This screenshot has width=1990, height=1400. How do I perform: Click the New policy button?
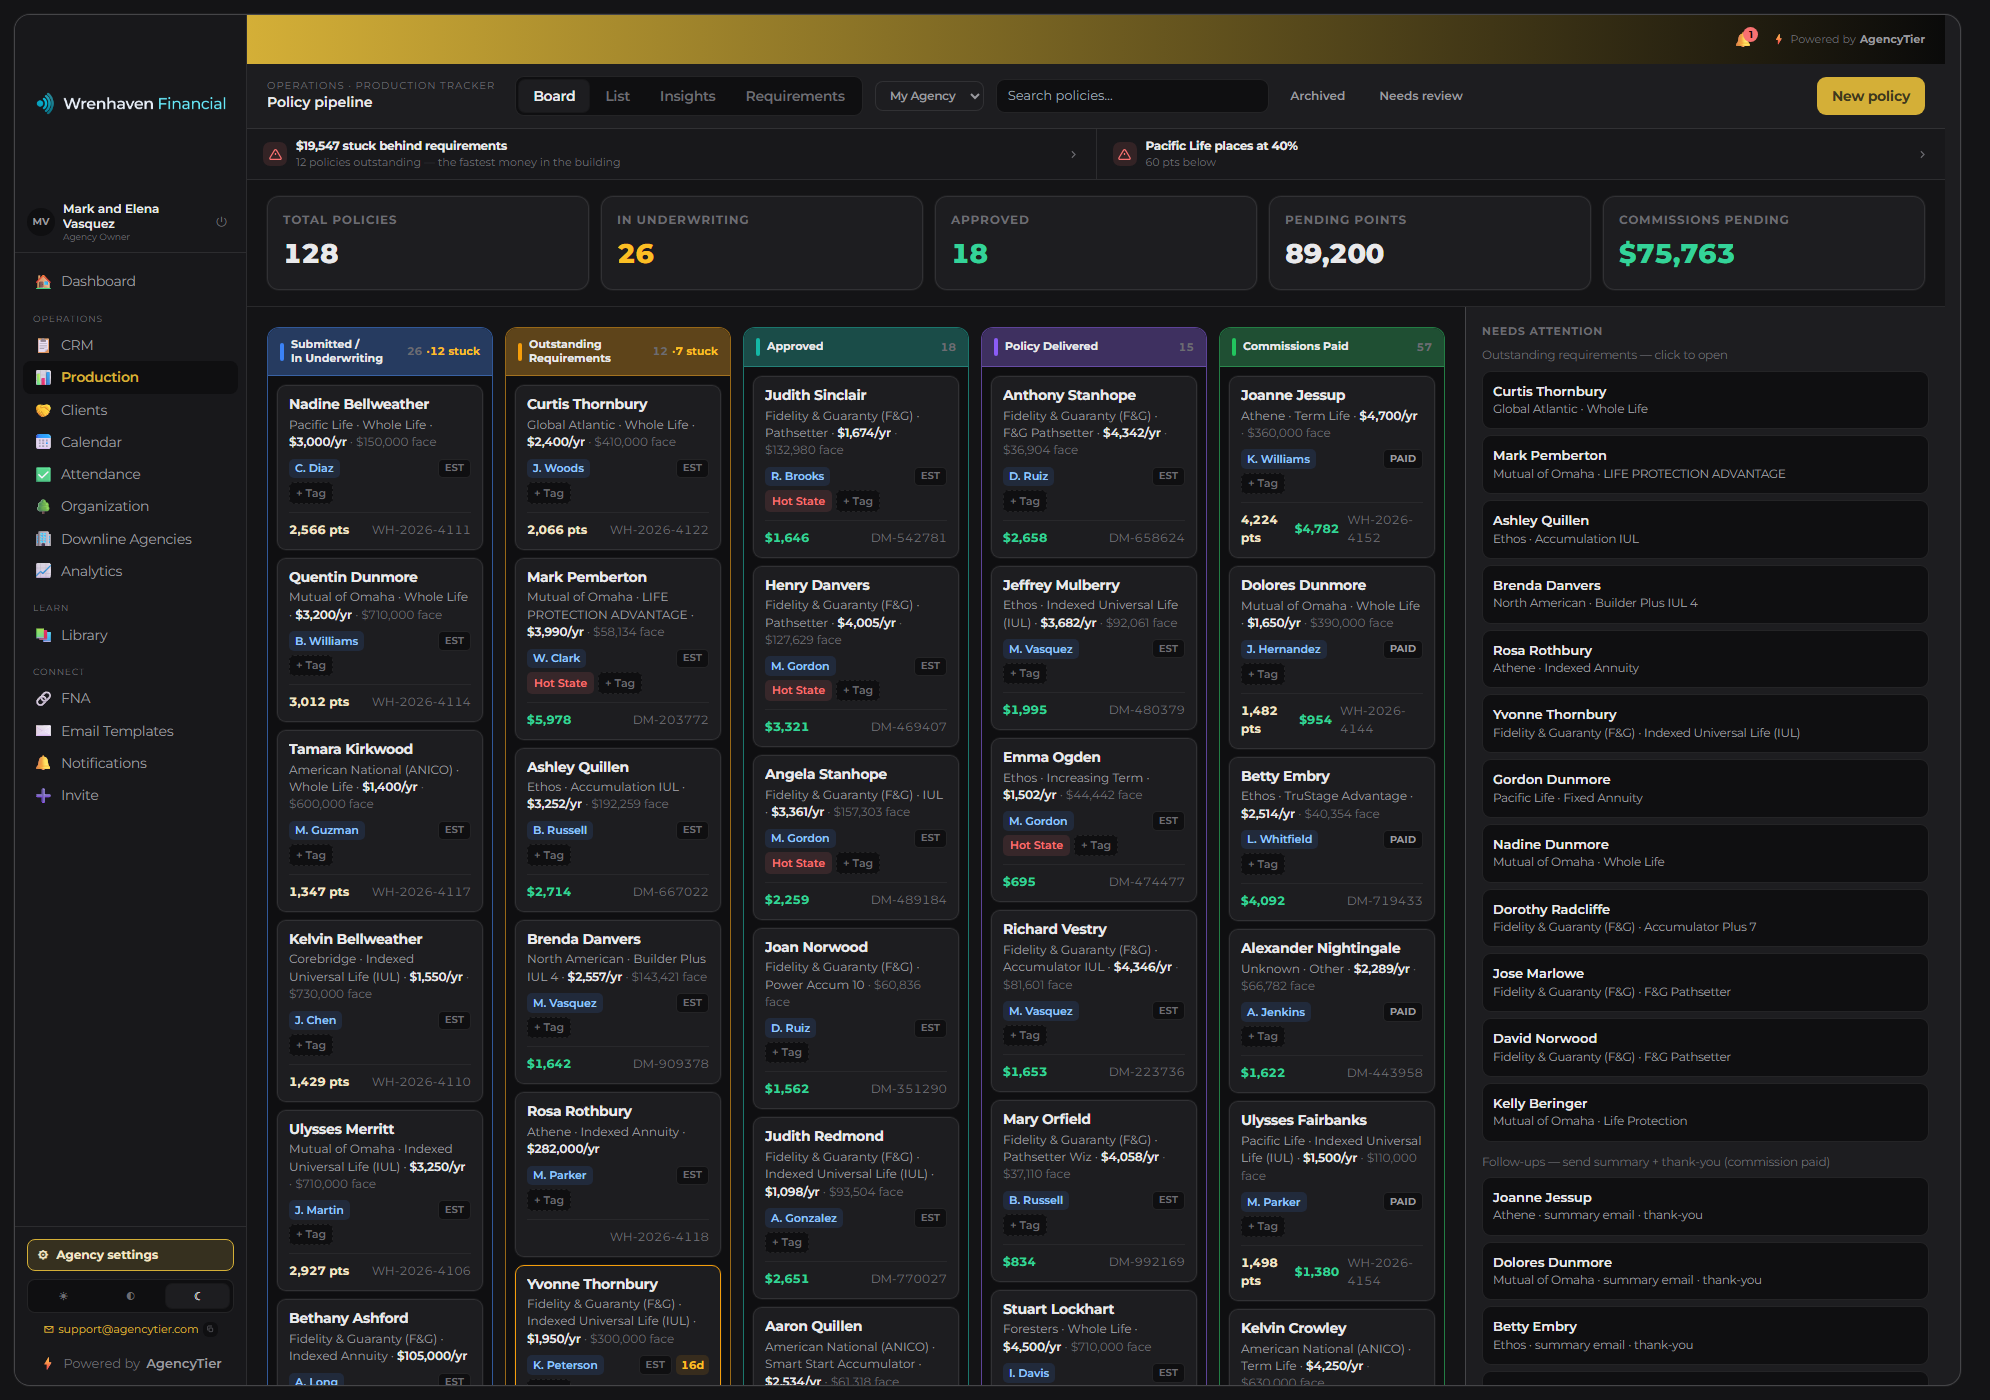(x=1870, y=96)
